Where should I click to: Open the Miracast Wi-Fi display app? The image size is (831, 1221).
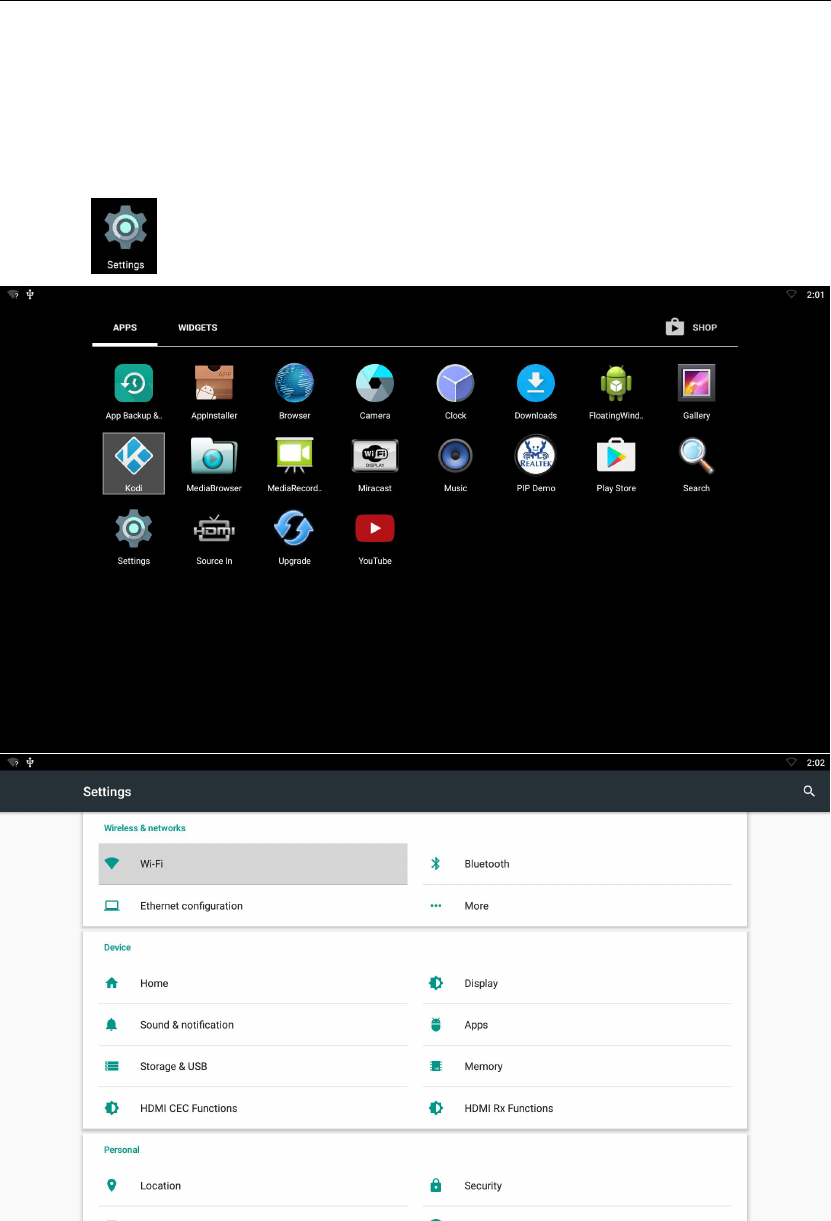point(375,464)
